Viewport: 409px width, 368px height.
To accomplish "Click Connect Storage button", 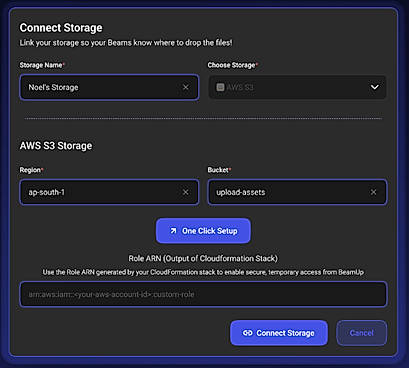I will [279, 333].
